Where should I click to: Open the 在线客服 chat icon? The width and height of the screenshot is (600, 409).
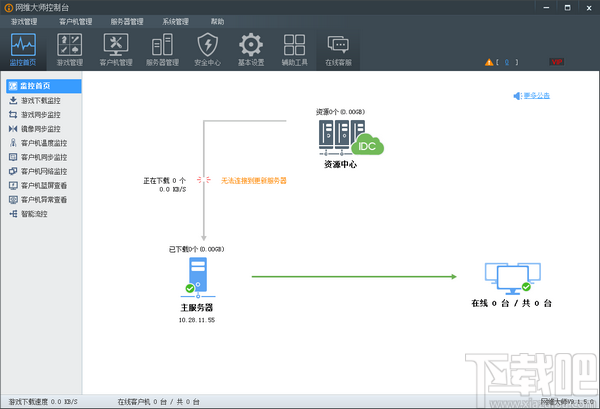tap(338, 50)
